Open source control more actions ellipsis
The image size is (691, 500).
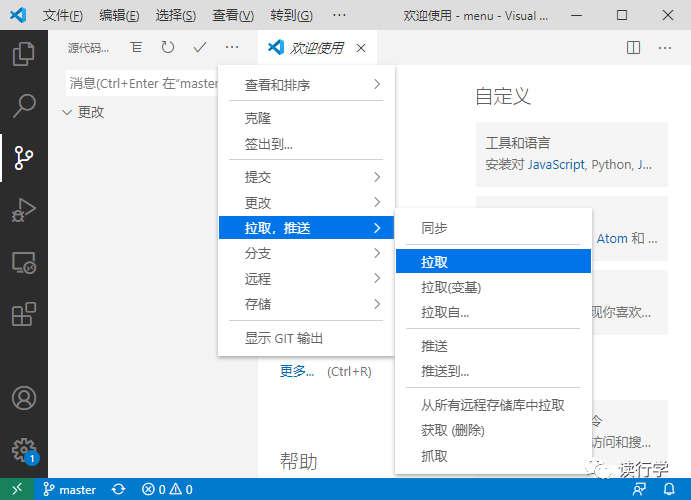(232, 47)
